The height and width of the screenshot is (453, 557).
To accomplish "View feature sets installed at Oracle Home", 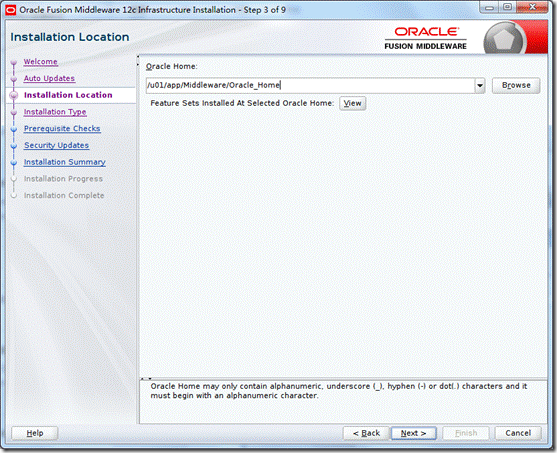I will click(352, 103).
